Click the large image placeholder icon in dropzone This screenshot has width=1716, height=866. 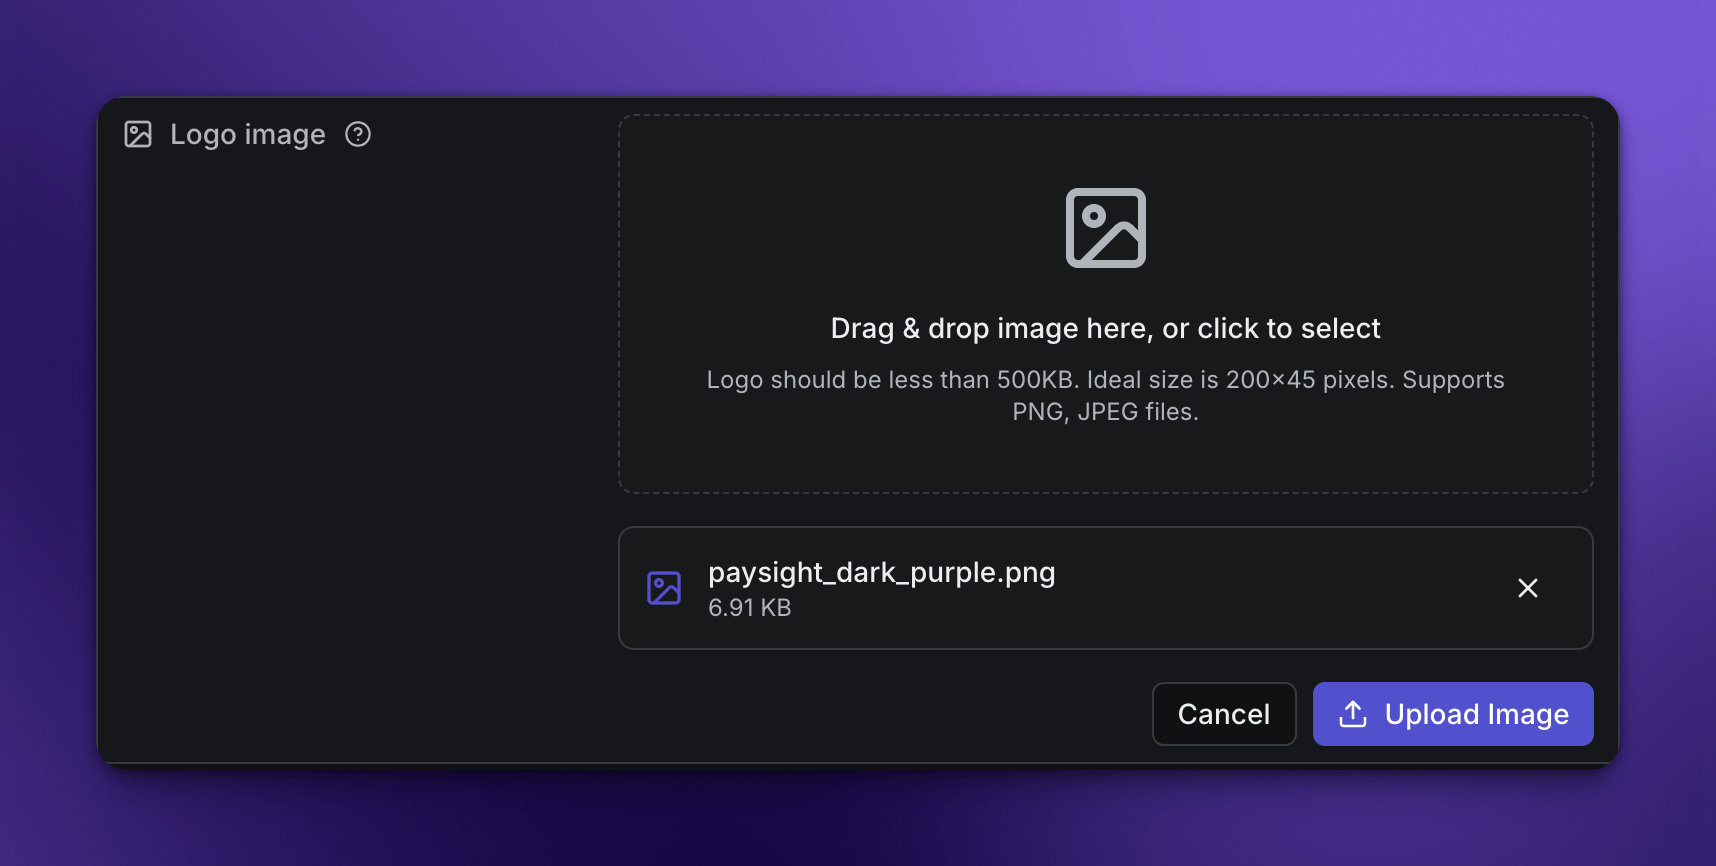[x=1106, y=228]
